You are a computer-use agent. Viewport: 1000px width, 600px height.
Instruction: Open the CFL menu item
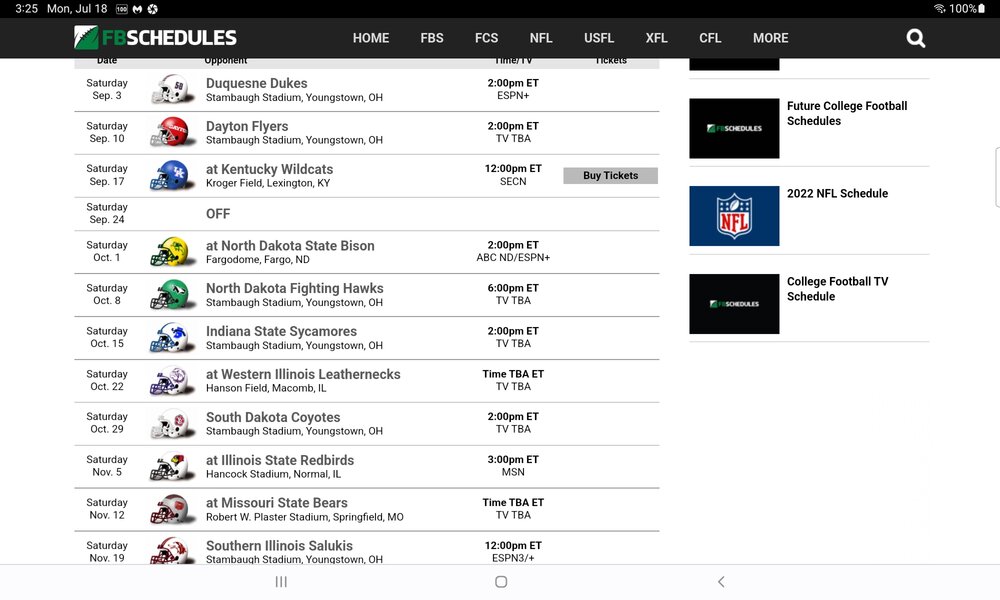(x=710, y=38)
